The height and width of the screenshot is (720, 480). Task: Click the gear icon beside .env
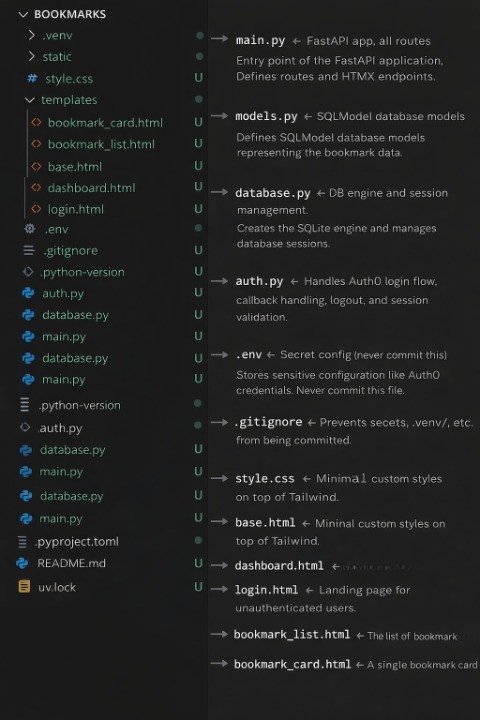[30, 228]
